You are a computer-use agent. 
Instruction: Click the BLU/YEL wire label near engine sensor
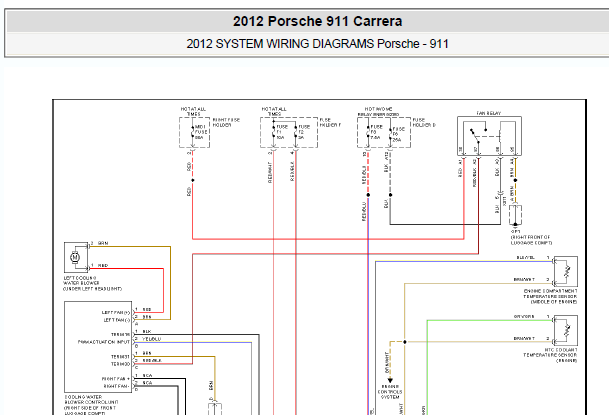(525, 257)
